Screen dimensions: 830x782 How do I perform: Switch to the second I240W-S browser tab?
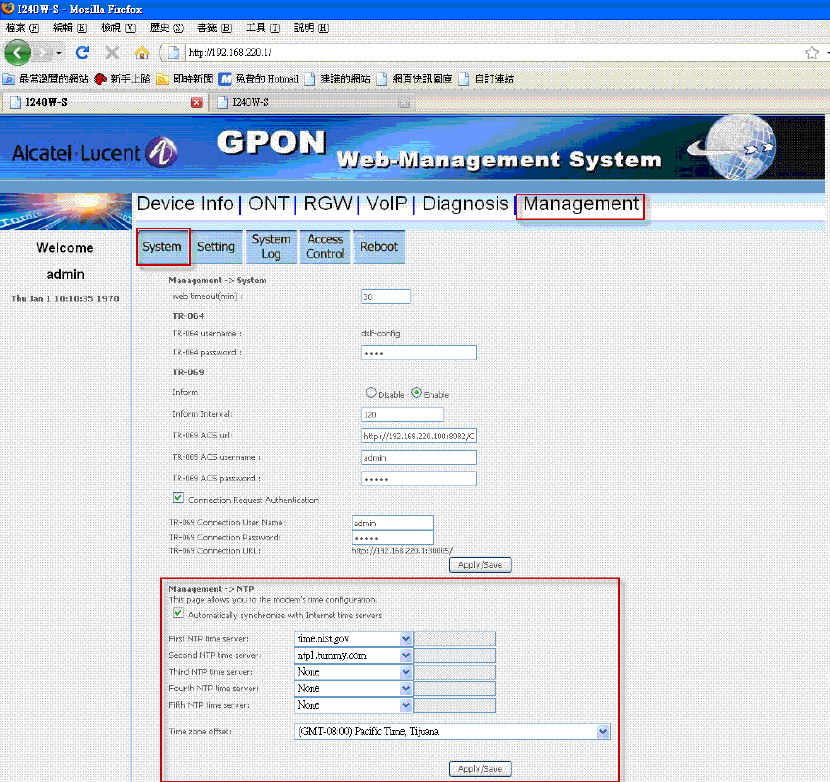click(312, 102)
